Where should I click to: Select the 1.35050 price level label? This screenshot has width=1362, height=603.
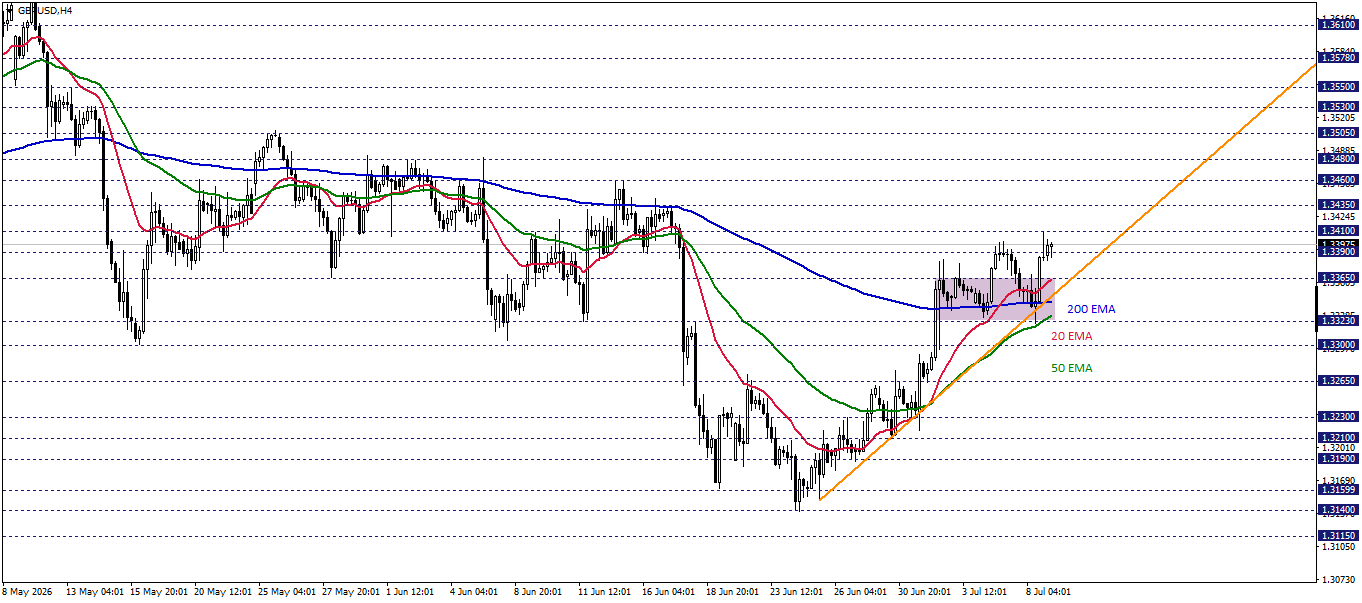[x=1338, y=132]
